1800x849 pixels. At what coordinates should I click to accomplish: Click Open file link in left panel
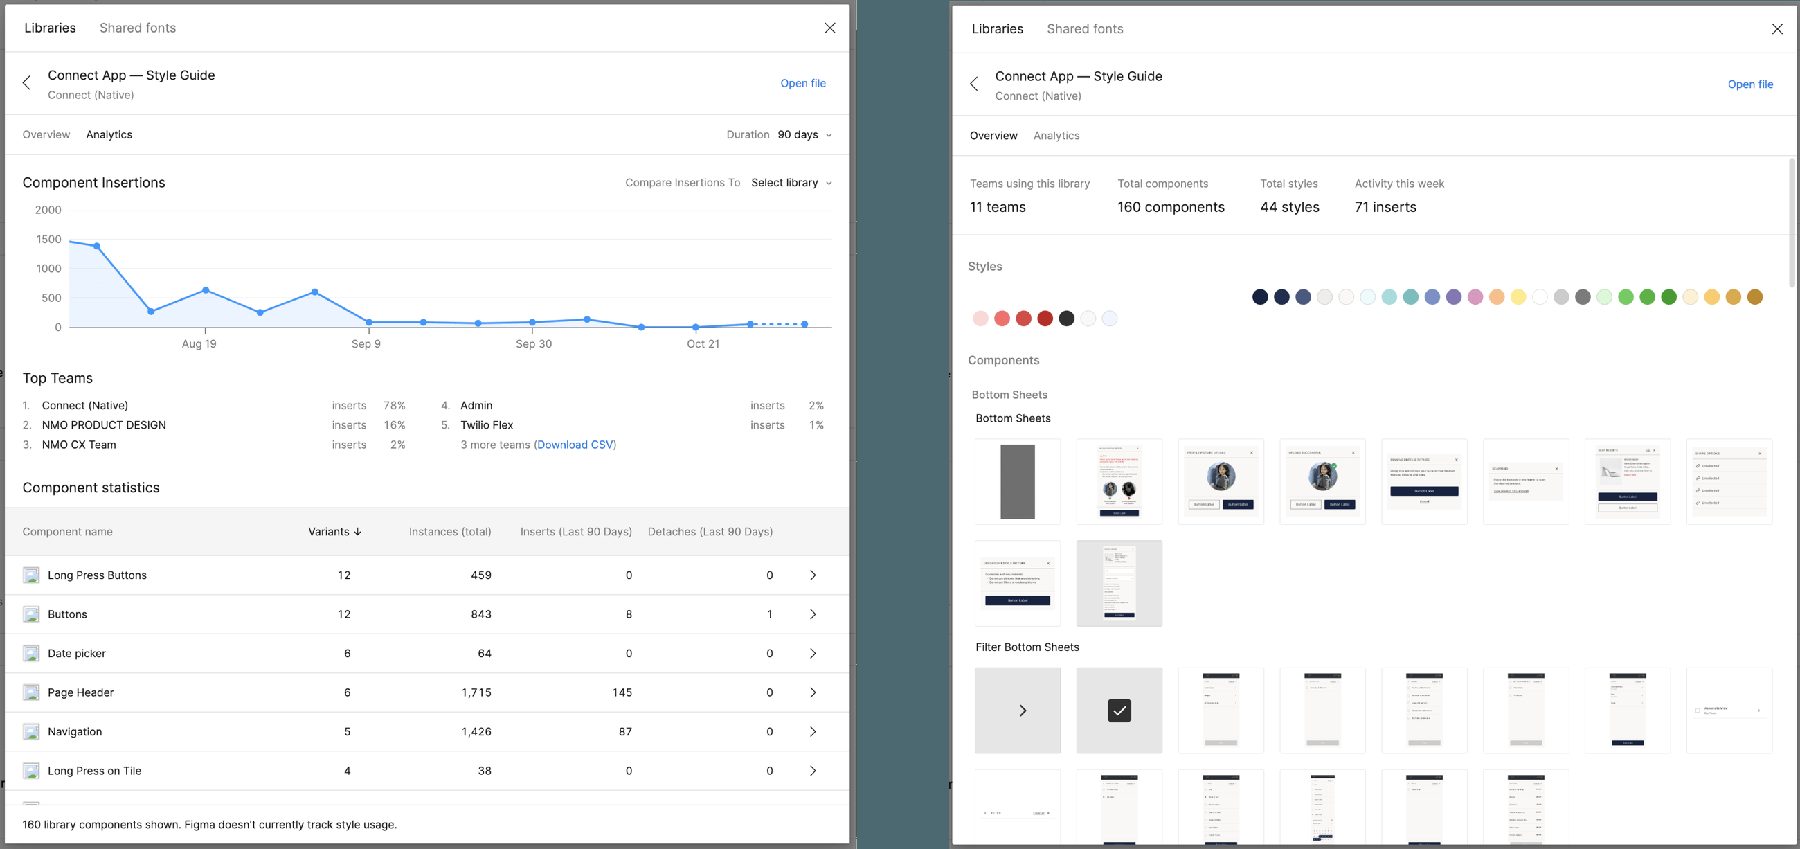pyautogui.click(x=803, y=83)
